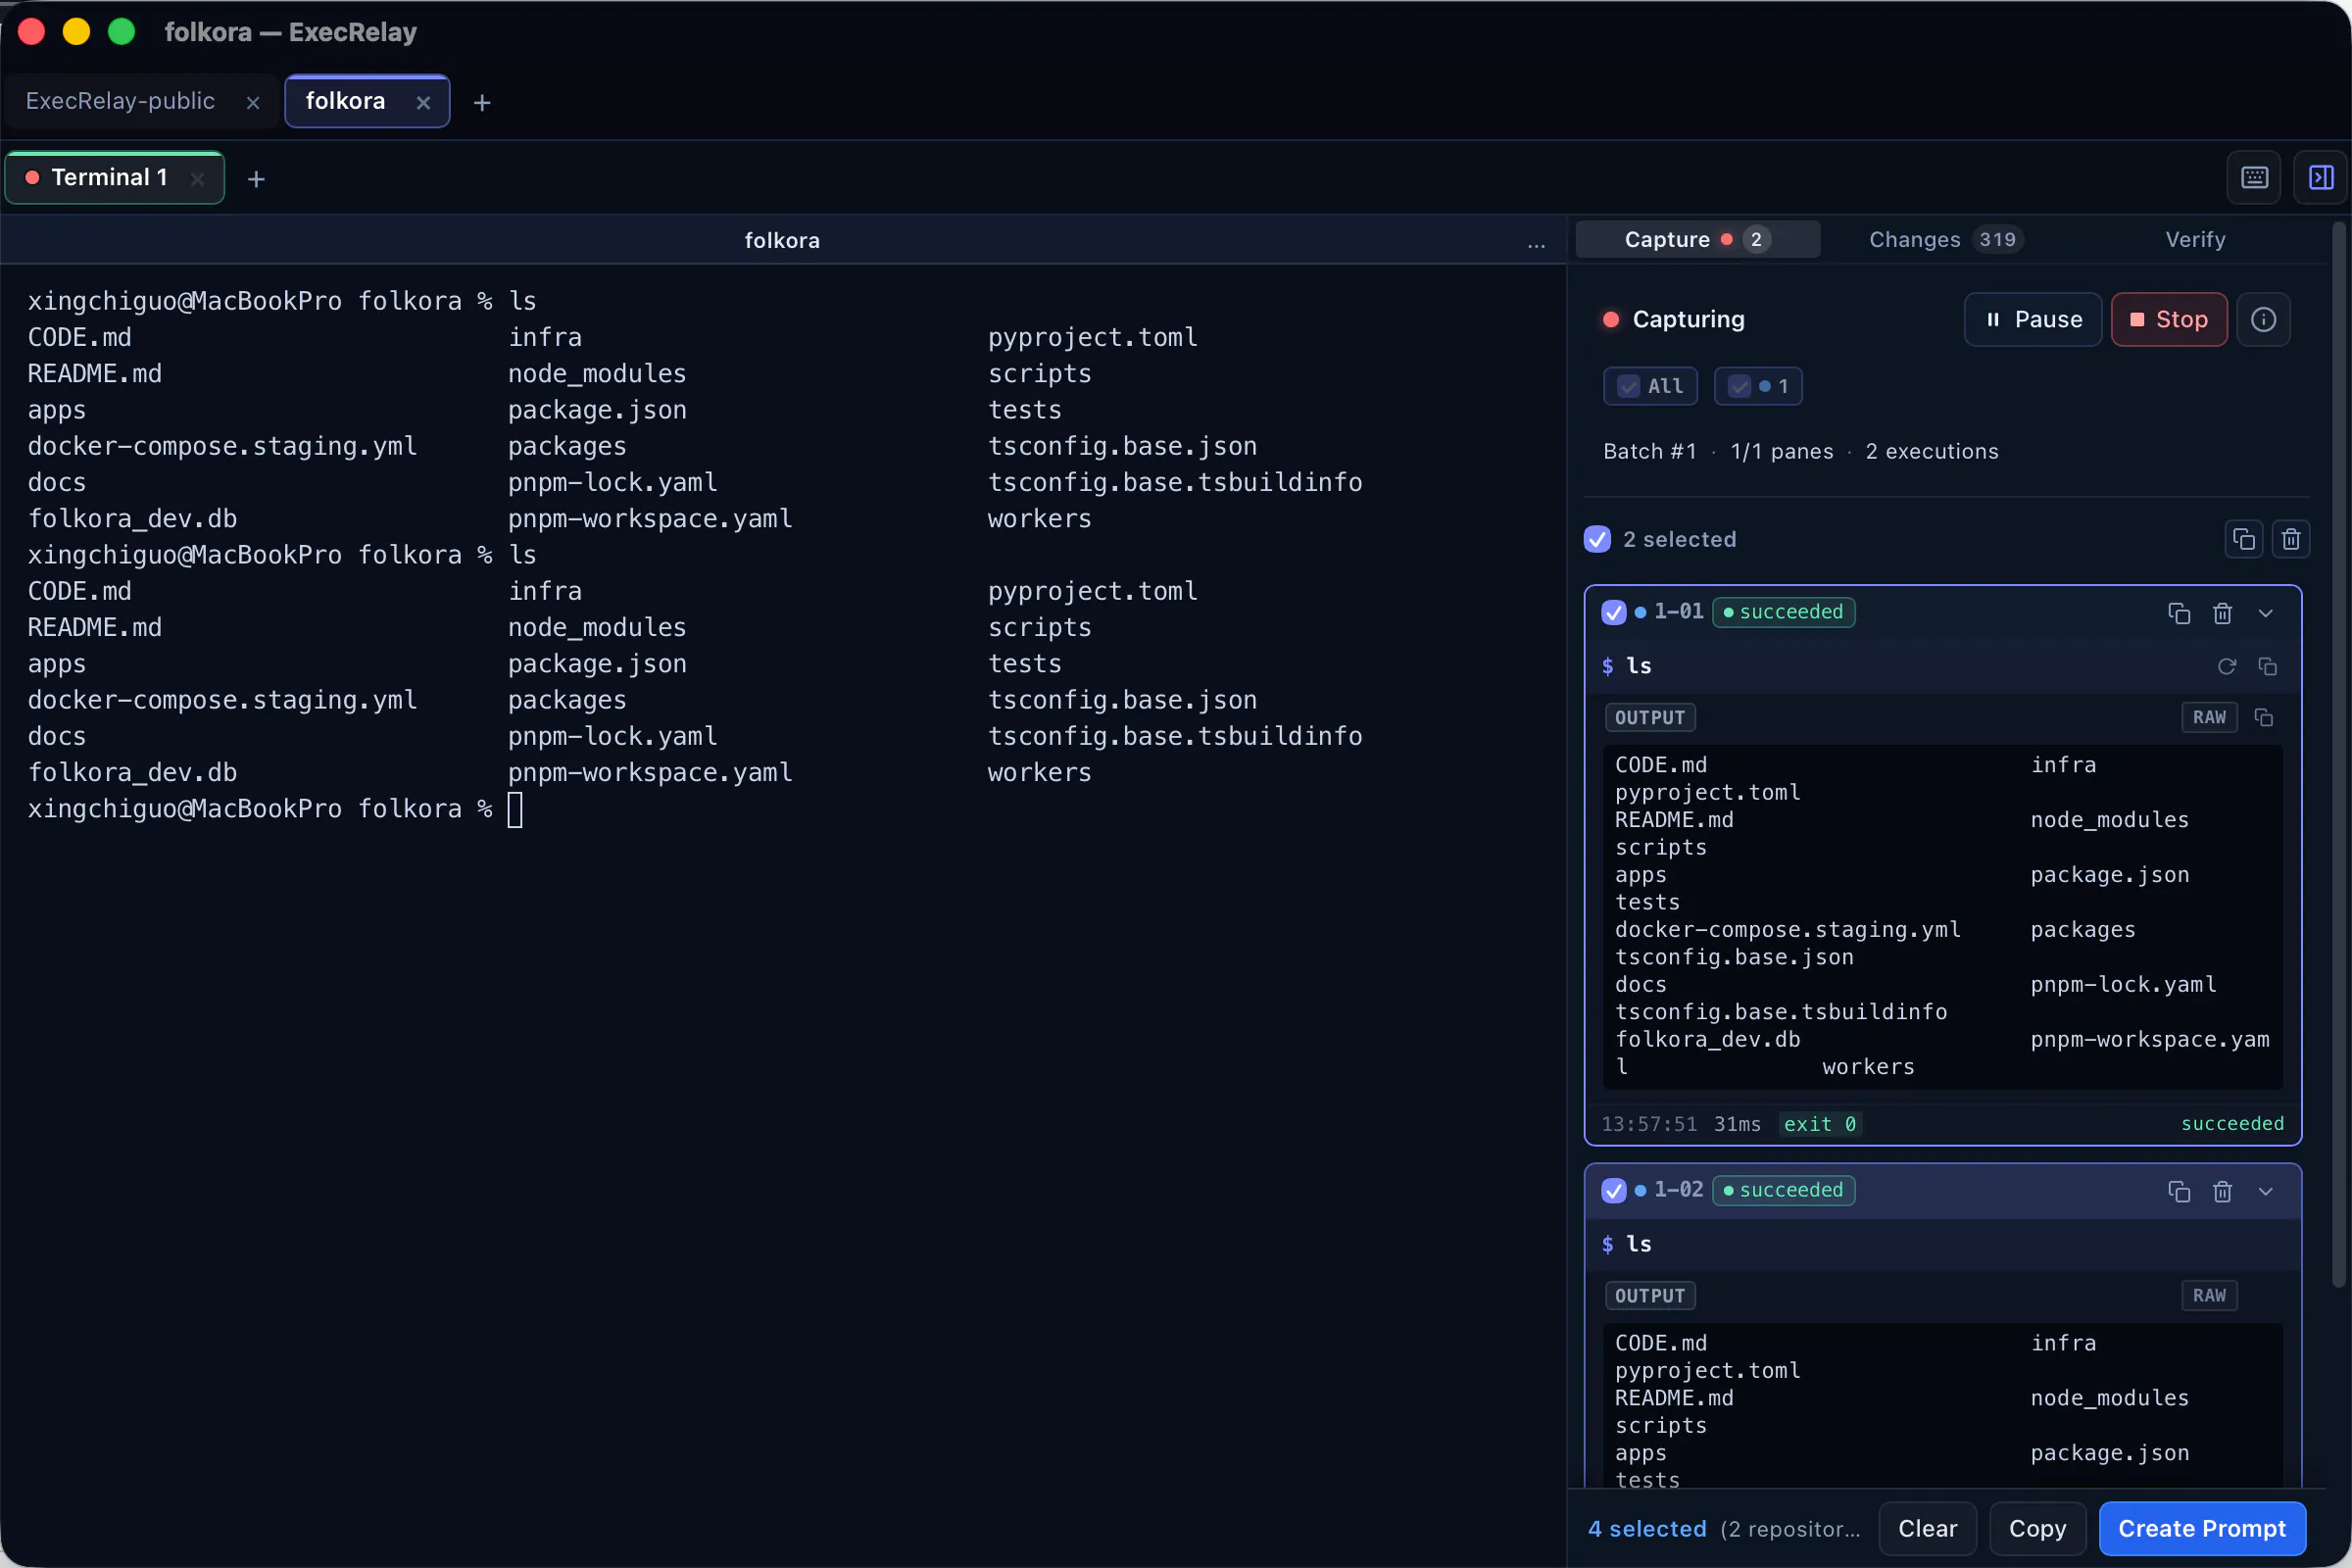Open the capture info icon
Image resolution: width=2352 pixels, height=1568 pixels.
(2263, 319)
